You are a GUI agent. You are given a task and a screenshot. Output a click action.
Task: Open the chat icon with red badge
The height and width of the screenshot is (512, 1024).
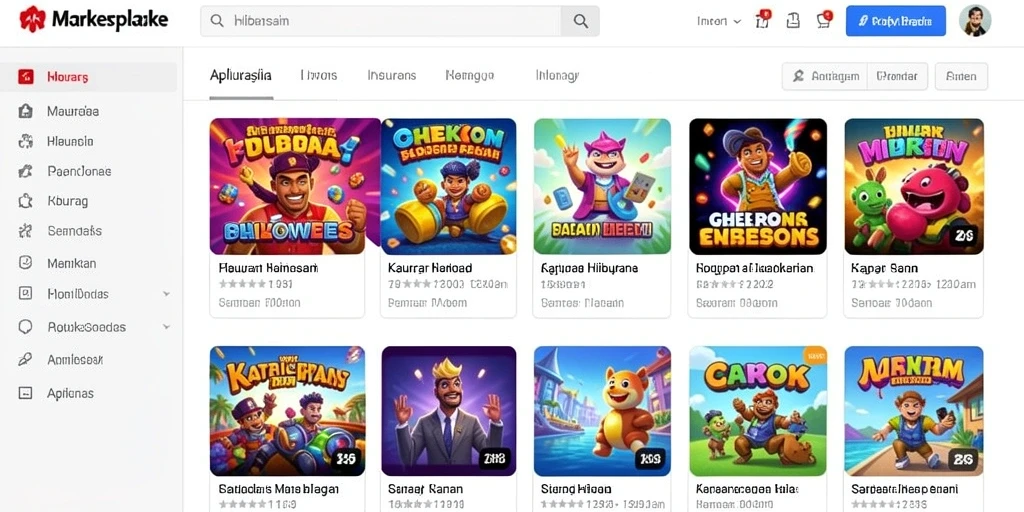(824, 20)
